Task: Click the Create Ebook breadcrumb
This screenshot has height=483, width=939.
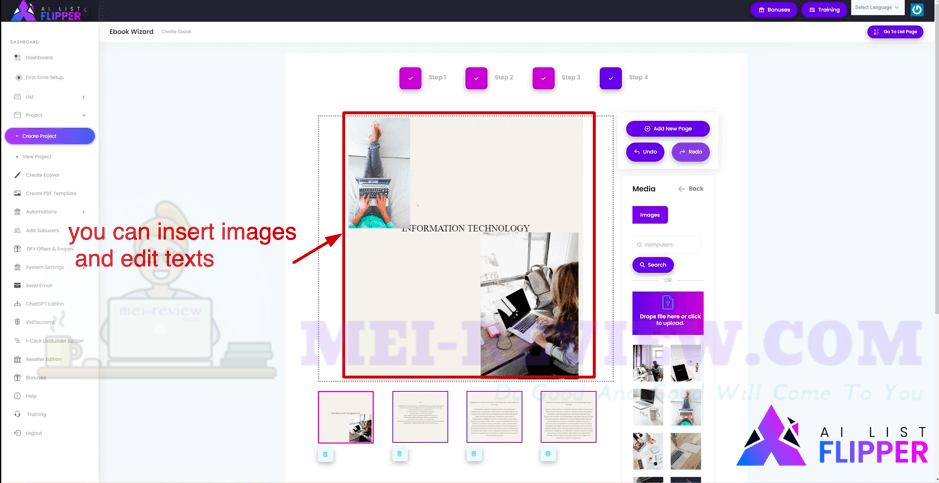Action: point(176,32)
